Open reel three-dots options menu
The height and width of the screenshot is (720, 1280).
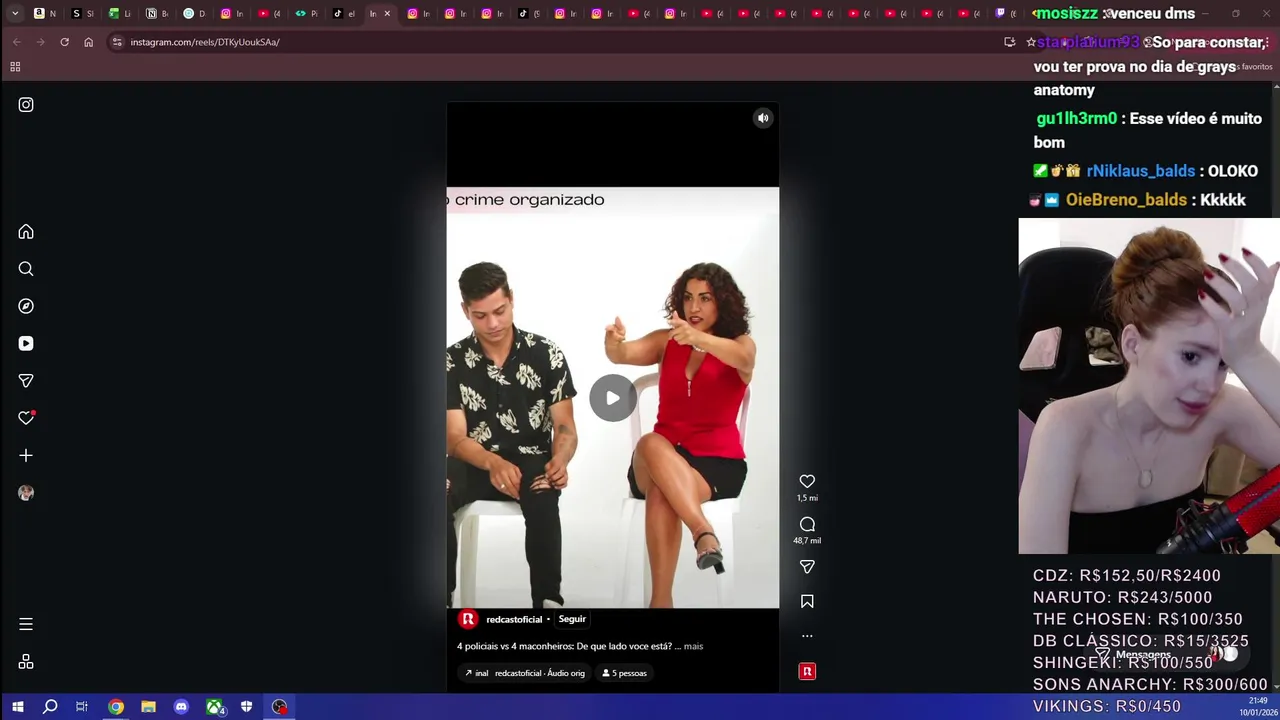807,636
